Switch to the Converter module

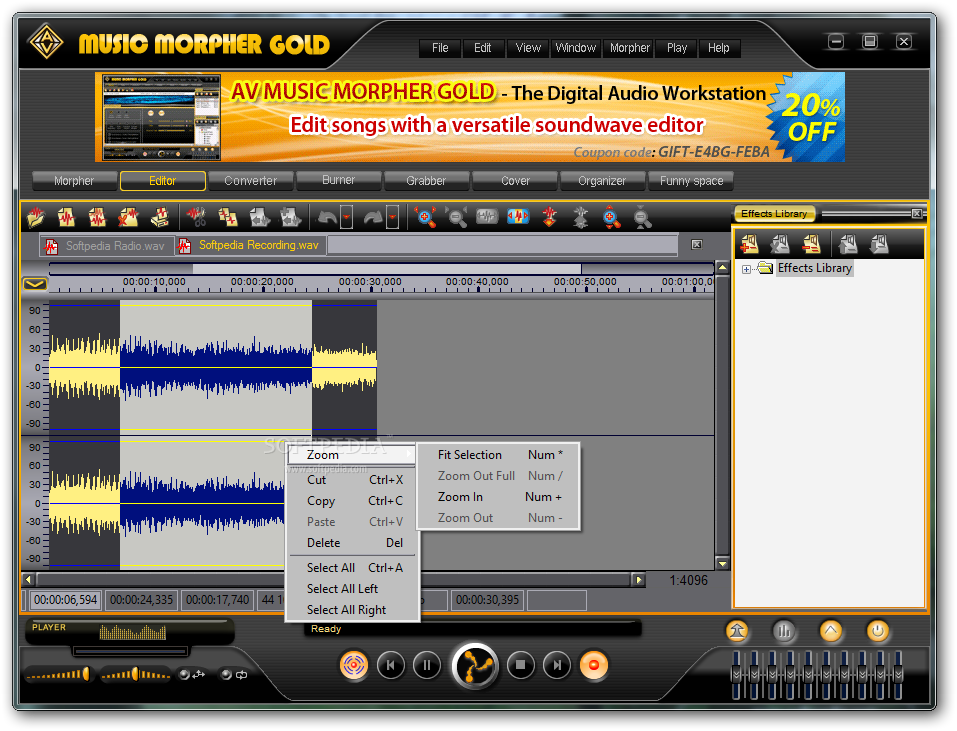click(x=251, y=181)
